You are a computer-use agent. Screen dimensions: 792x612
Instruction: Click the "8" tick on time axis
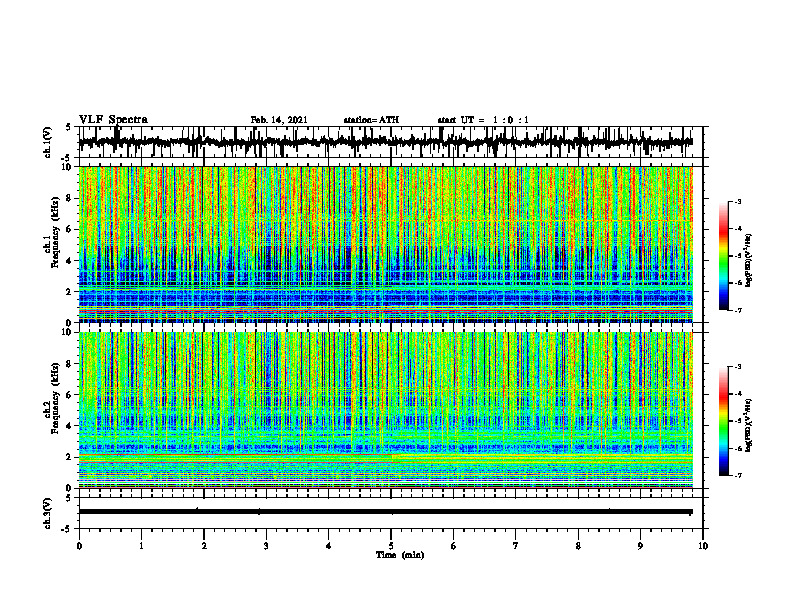[578, 546]
